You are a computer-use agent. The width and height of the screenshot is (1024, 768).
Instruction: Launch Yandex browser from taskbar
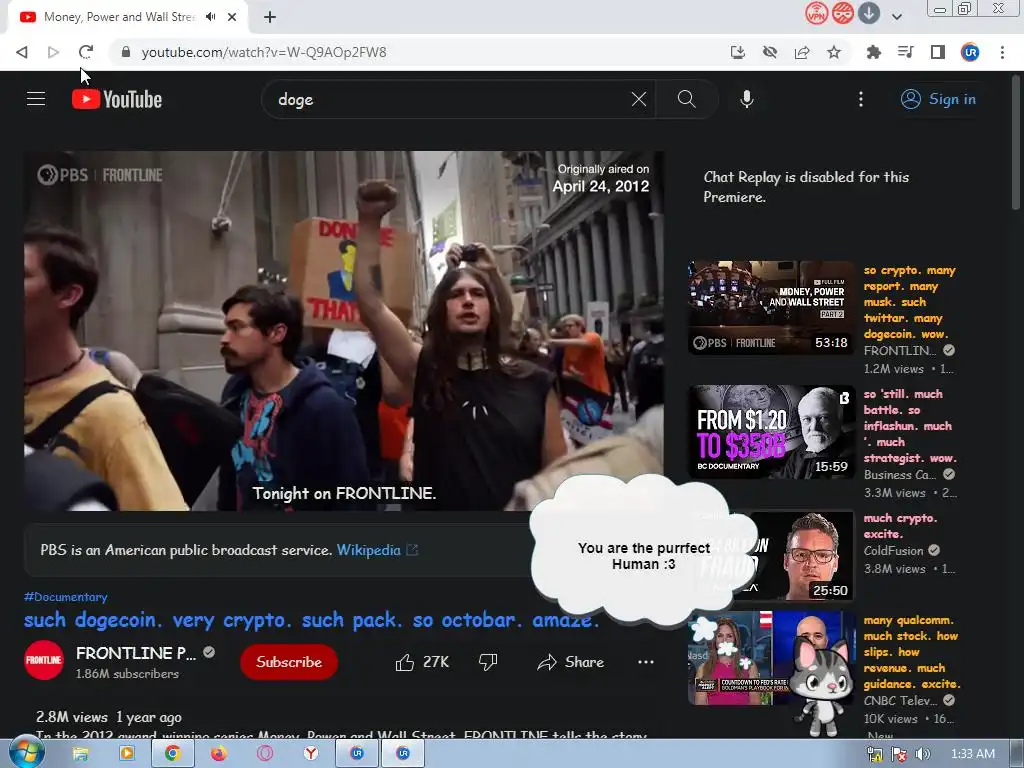coord(311,754)
